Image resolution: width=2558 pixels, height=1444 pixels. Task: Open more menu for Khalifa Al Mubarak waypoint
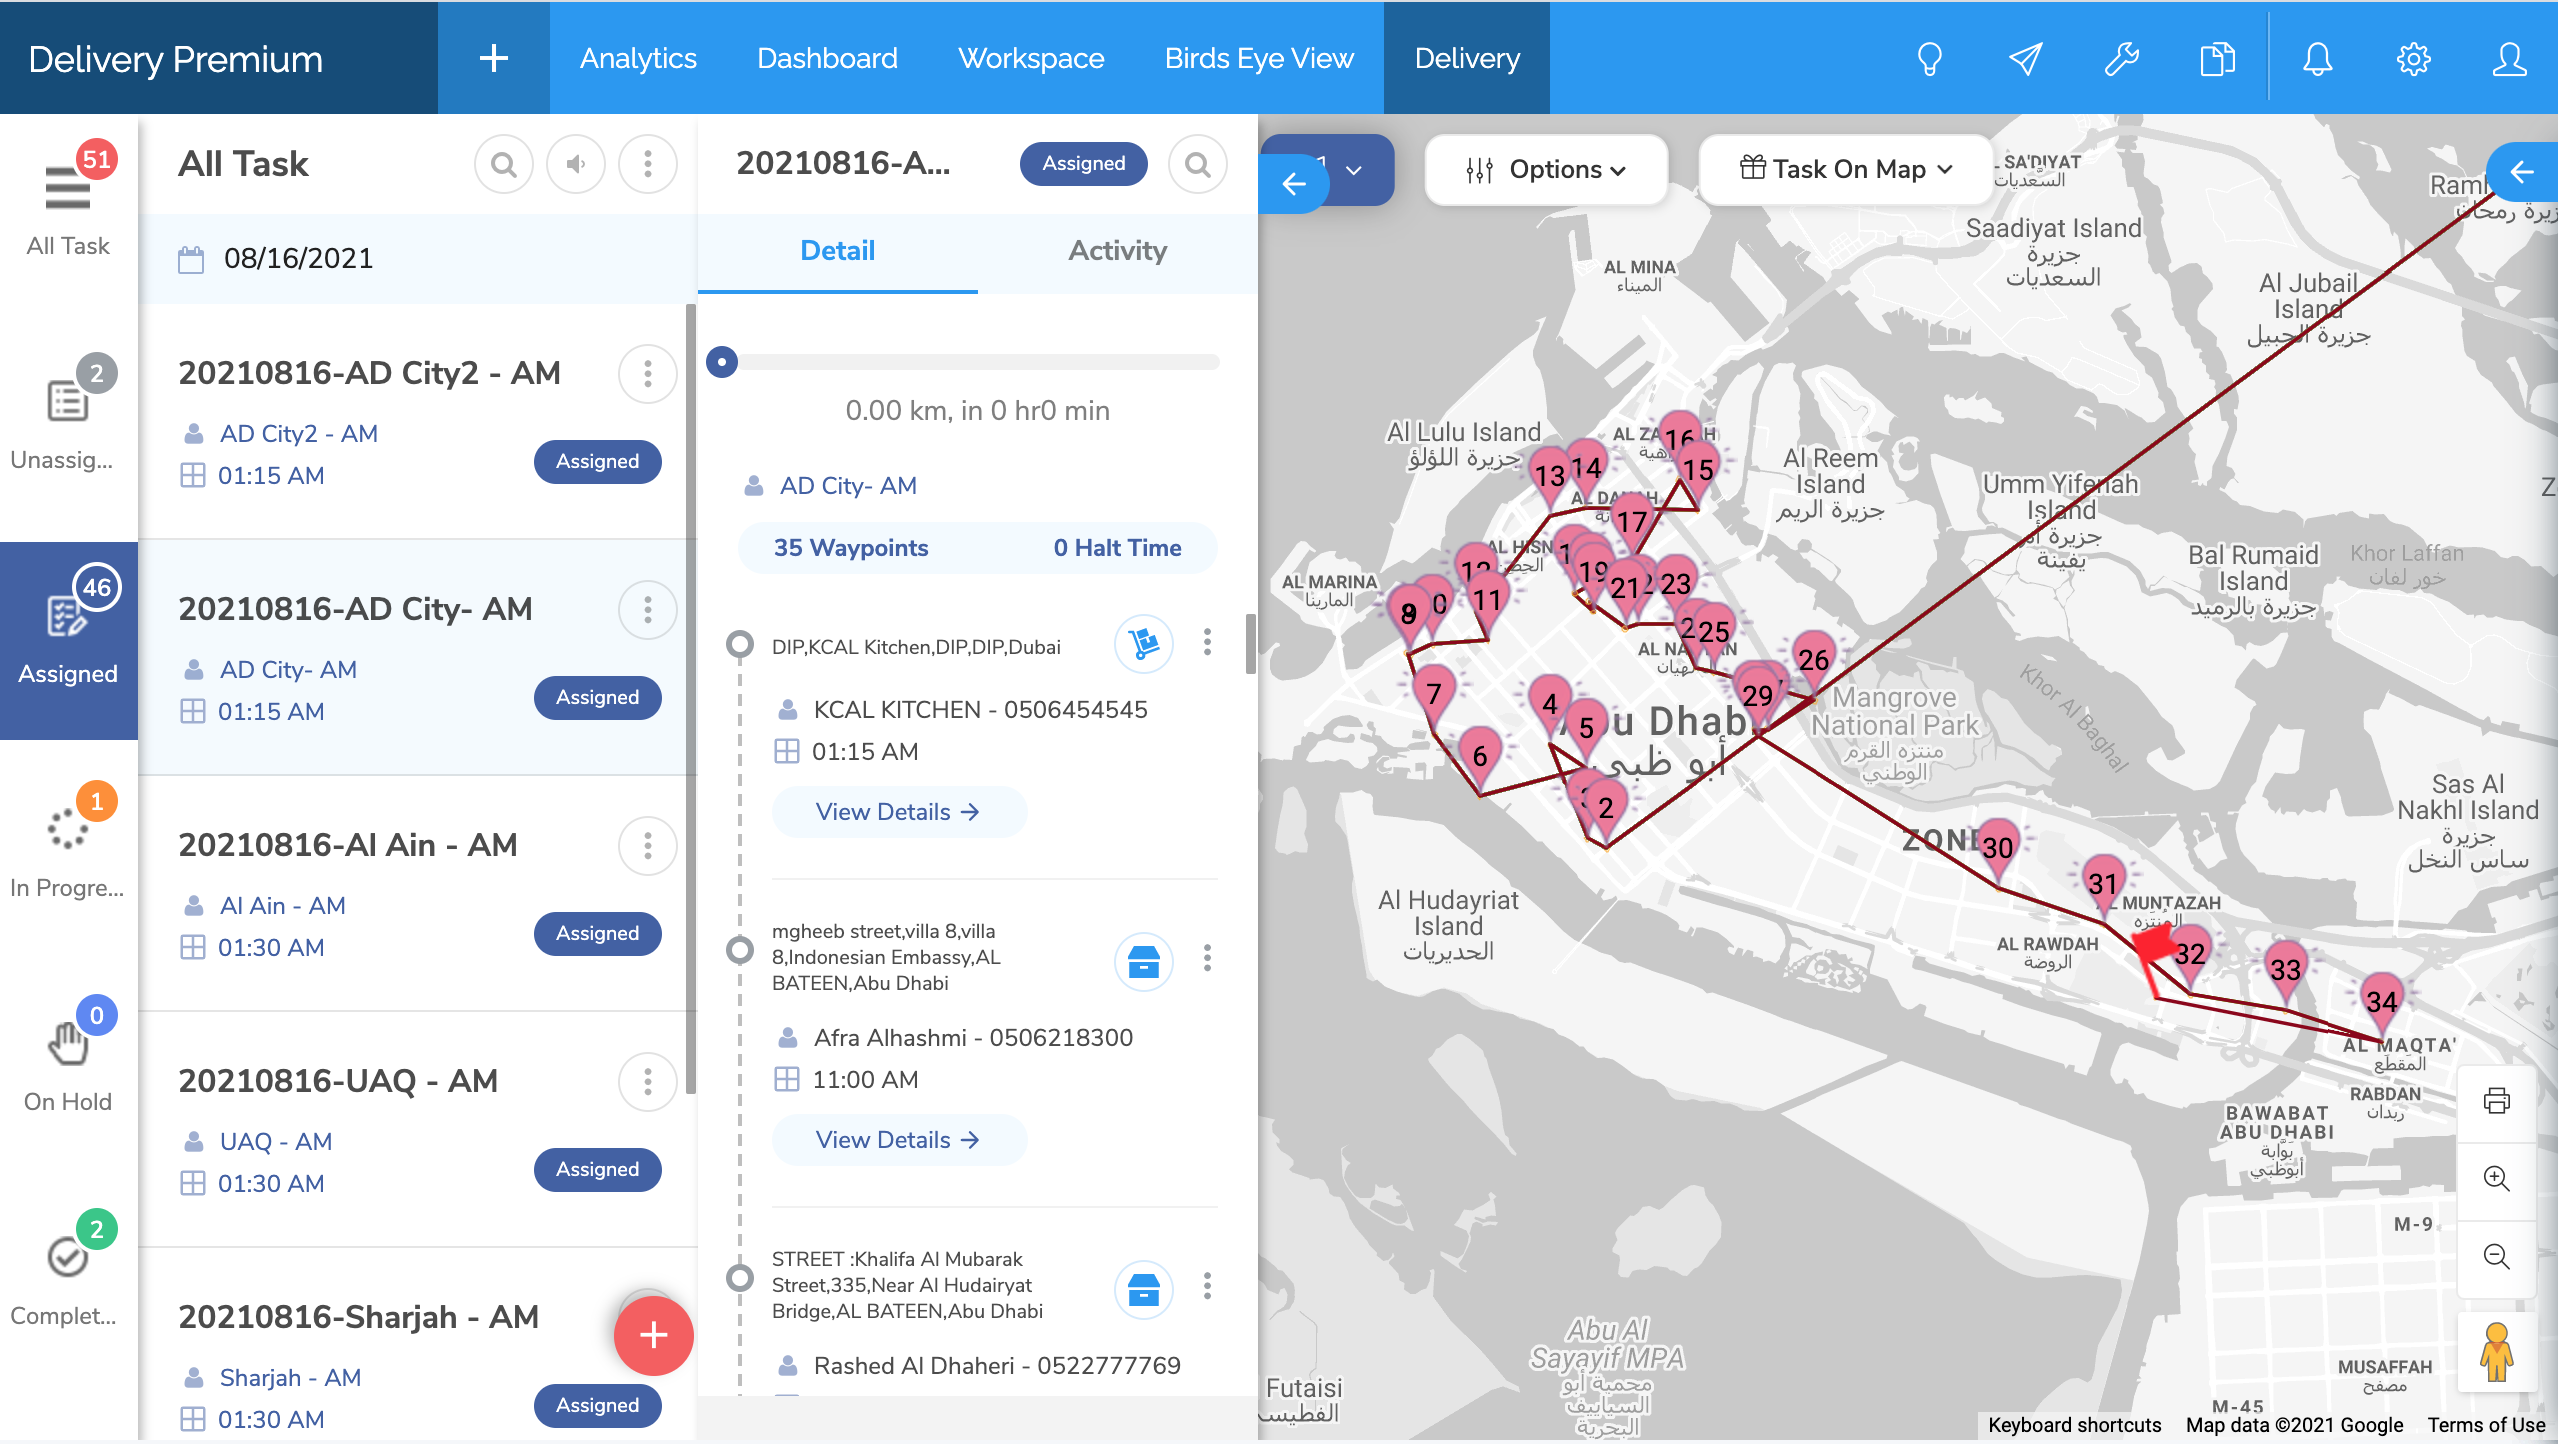[x=1207, y=1286]
